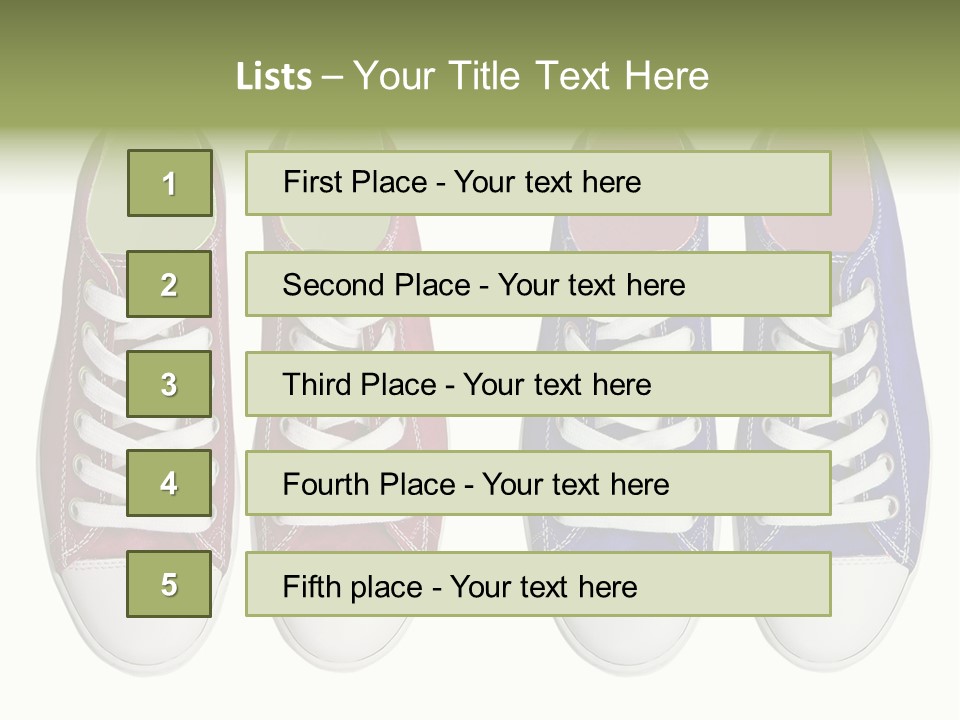Click the number 5 box

pos(169,584)
